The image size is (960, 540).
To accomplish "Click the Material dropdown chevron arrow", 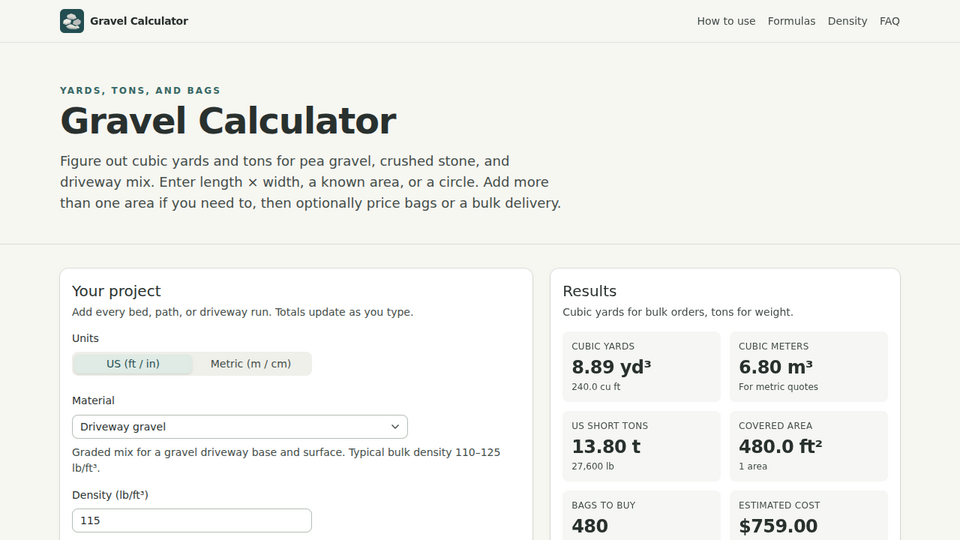I will pyautogui.click(x=395, y=427).
